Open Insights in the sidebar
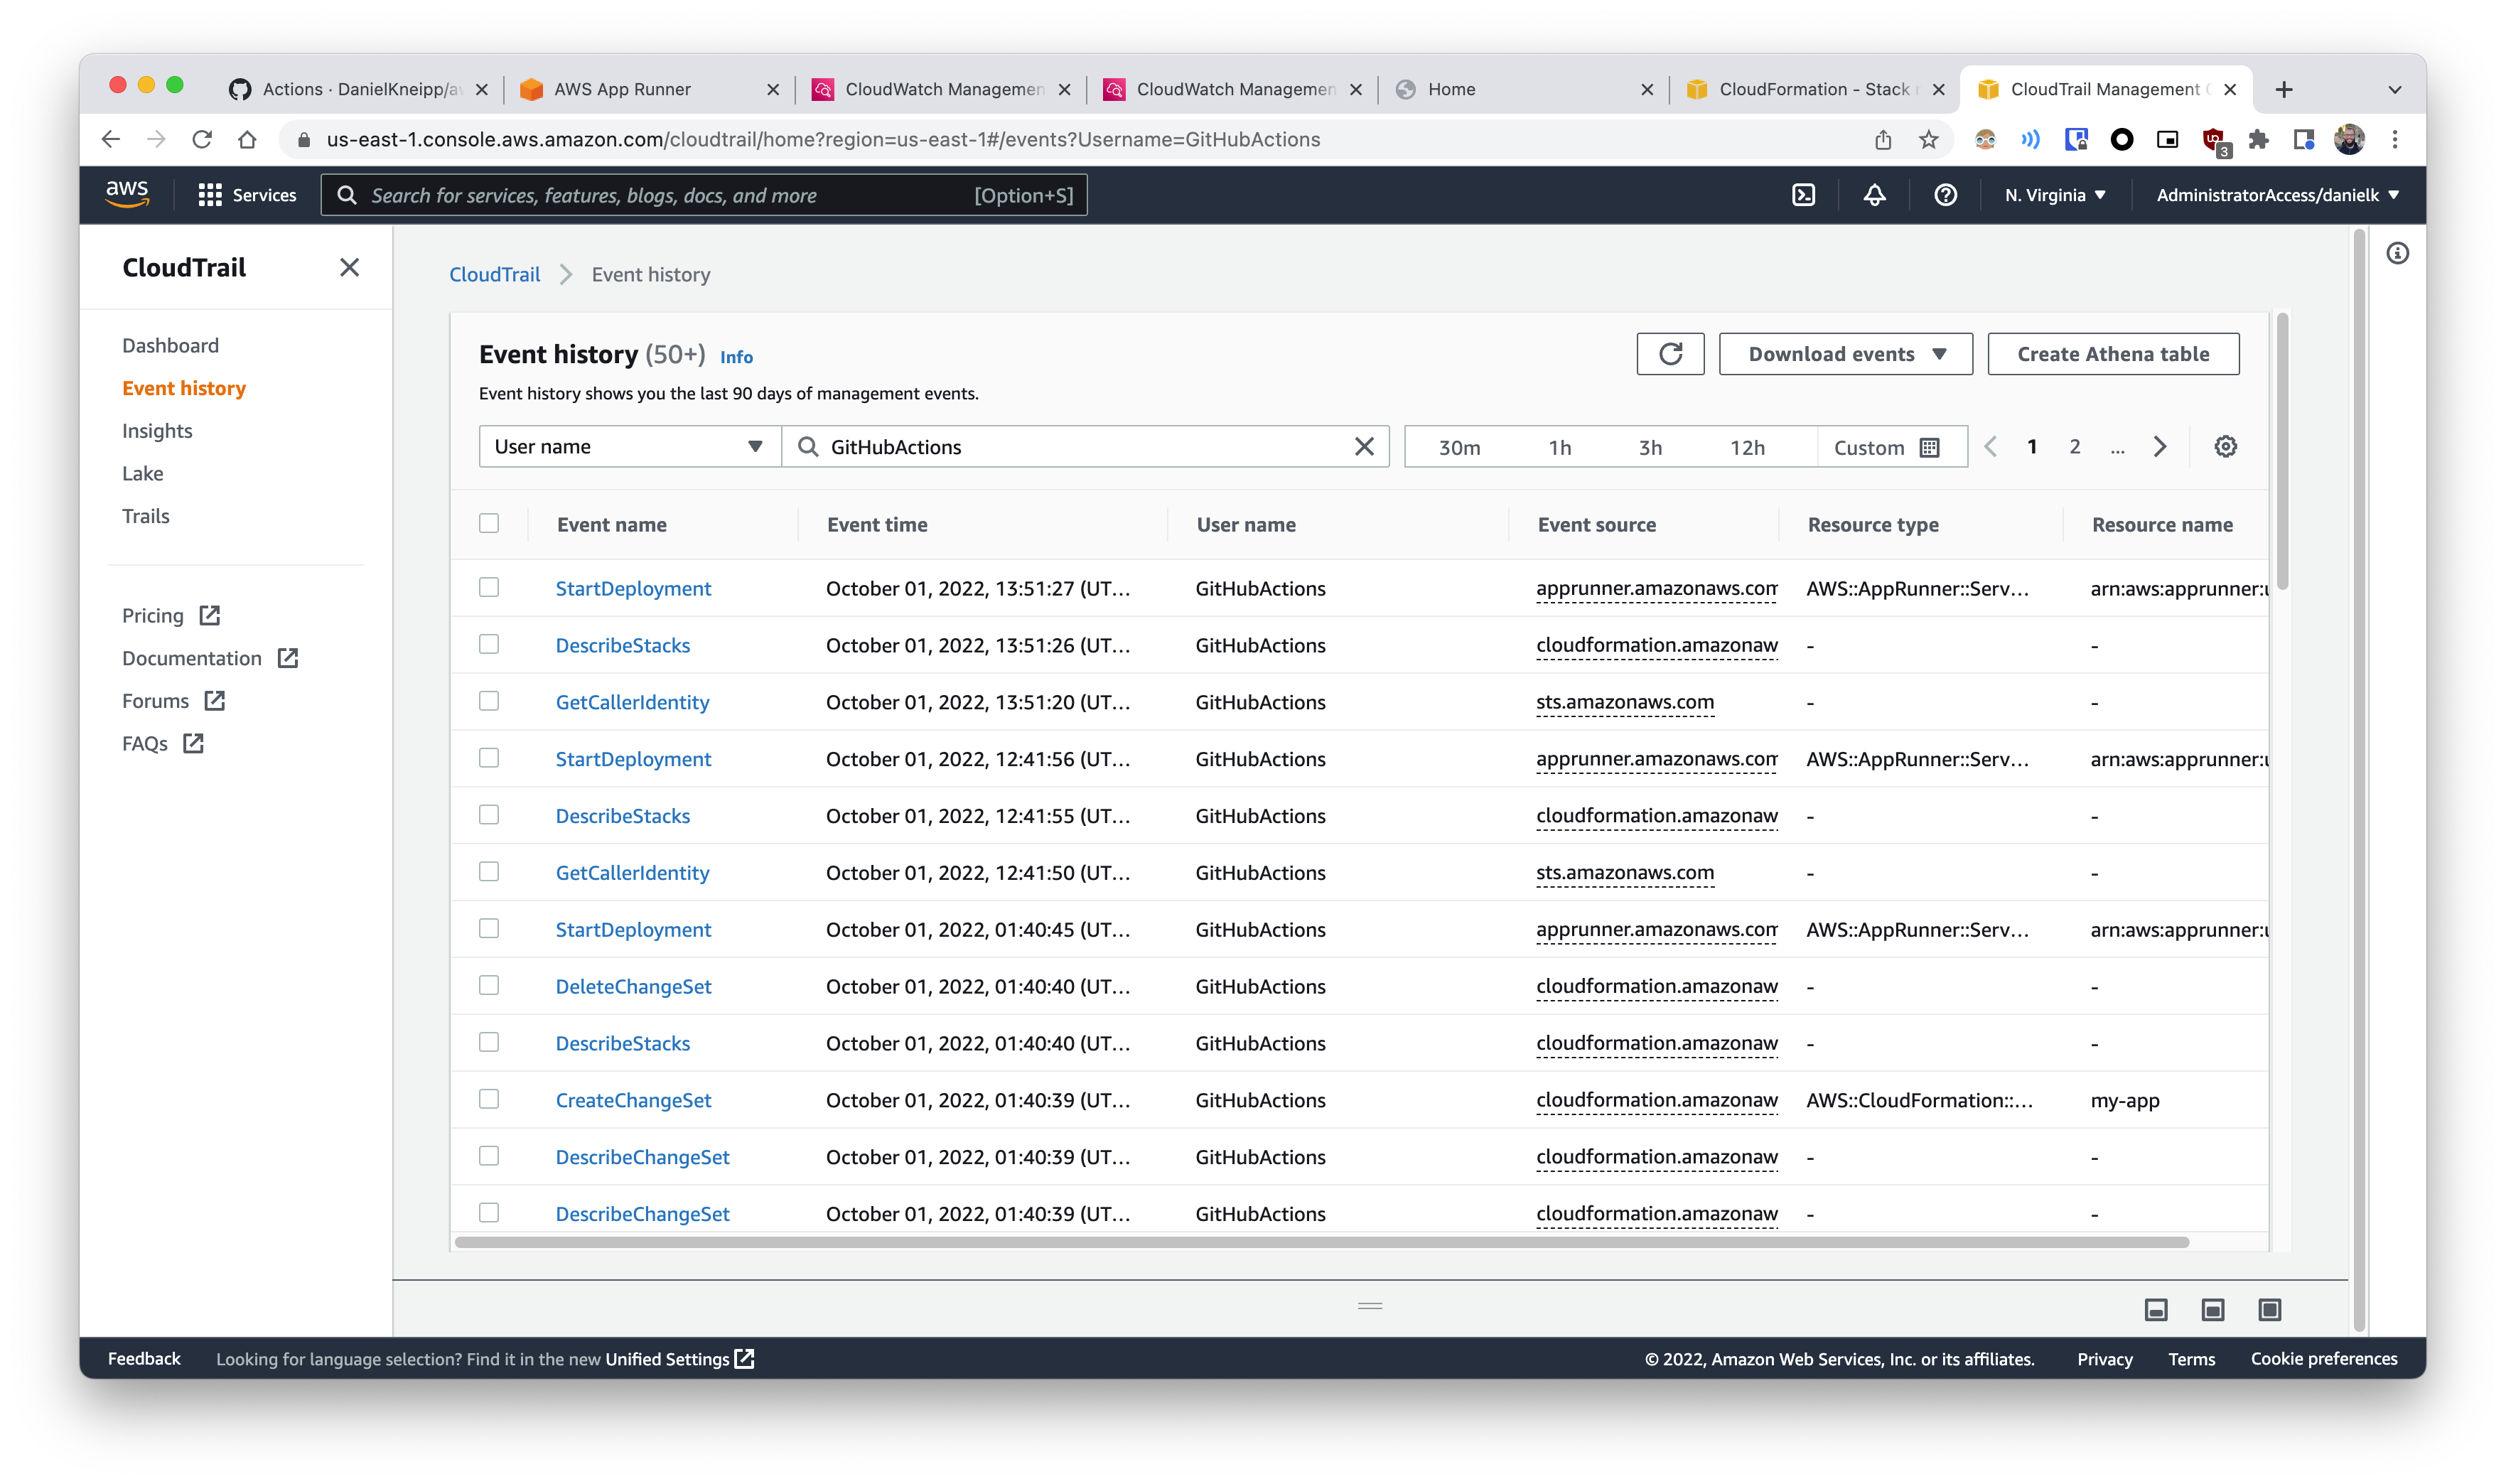 point(157,431)
